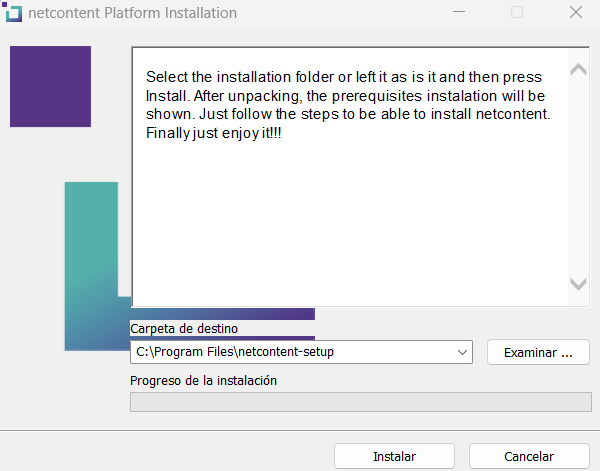Click the disabled maximize window button
The height and width of the screenshot is (471, 600).
click(517, 14)
